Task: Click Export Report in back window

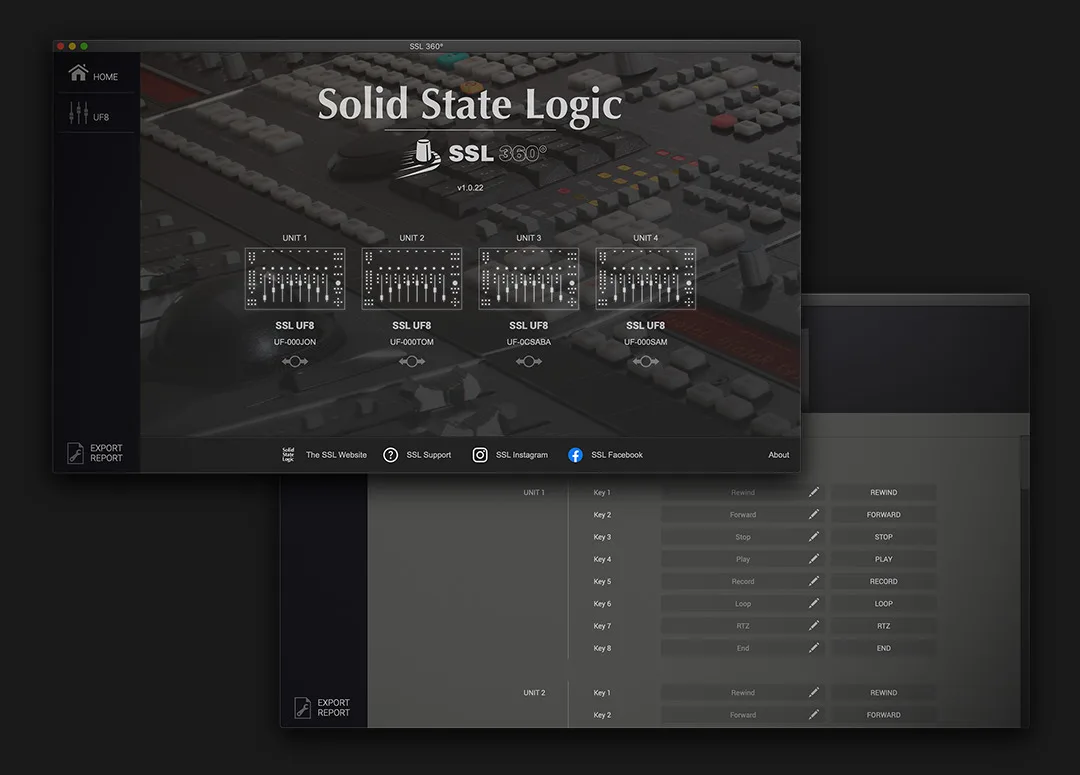Action: pos(322,707)
